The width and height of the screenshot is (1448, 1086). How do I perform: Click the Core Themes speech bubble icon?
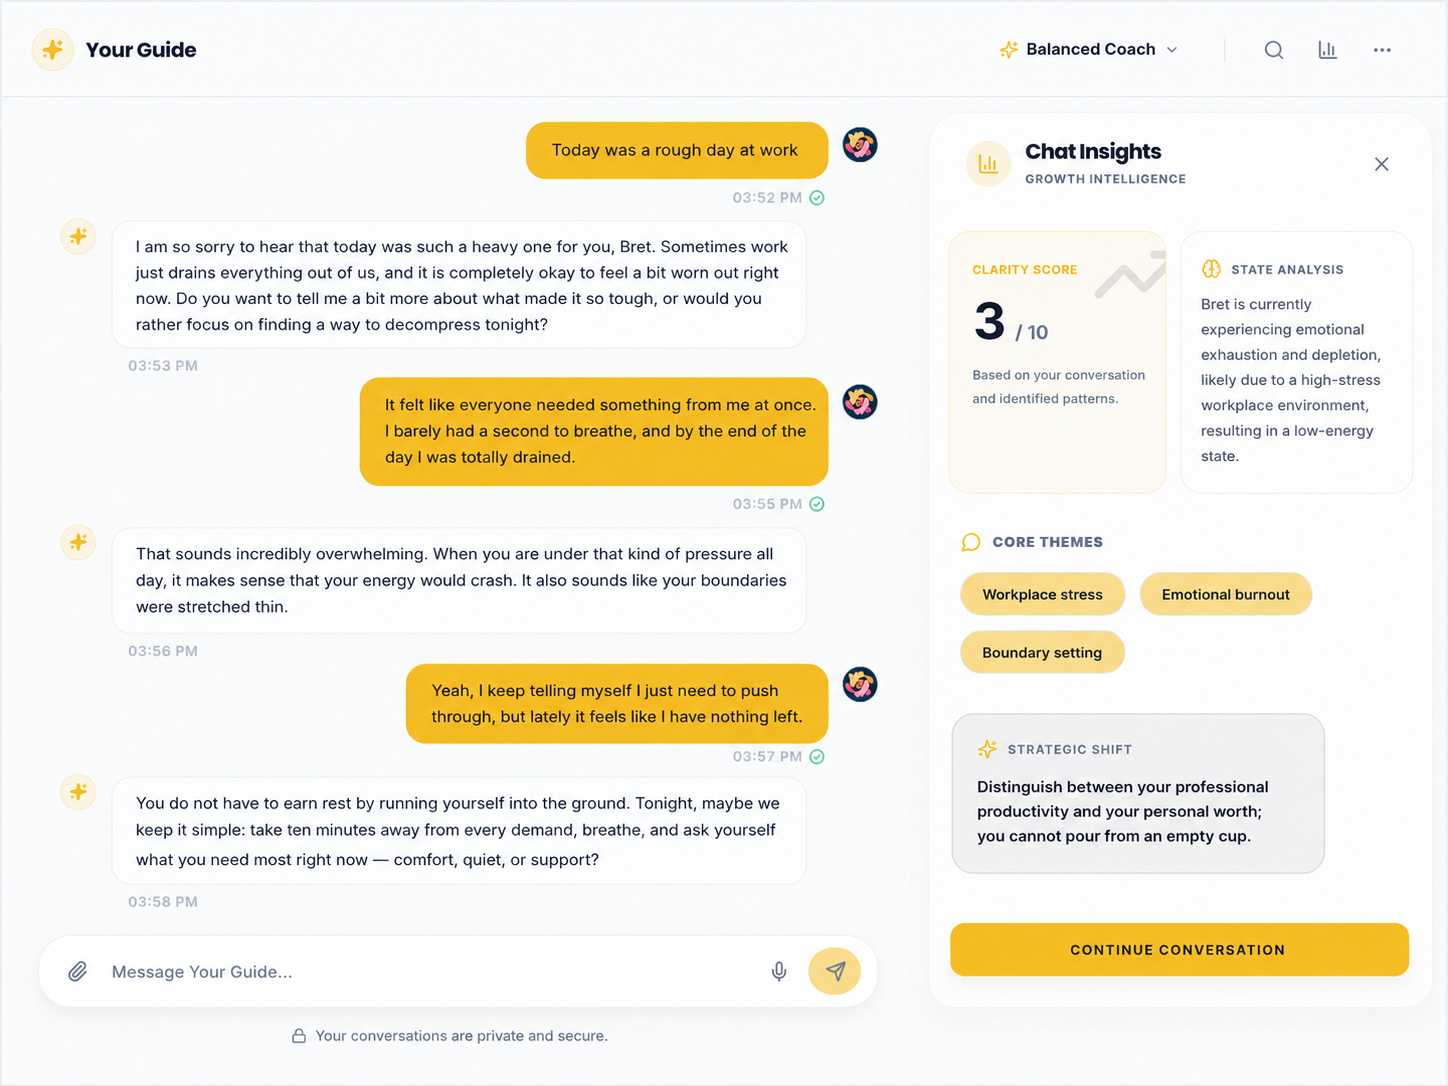click(x=970, y=542)
